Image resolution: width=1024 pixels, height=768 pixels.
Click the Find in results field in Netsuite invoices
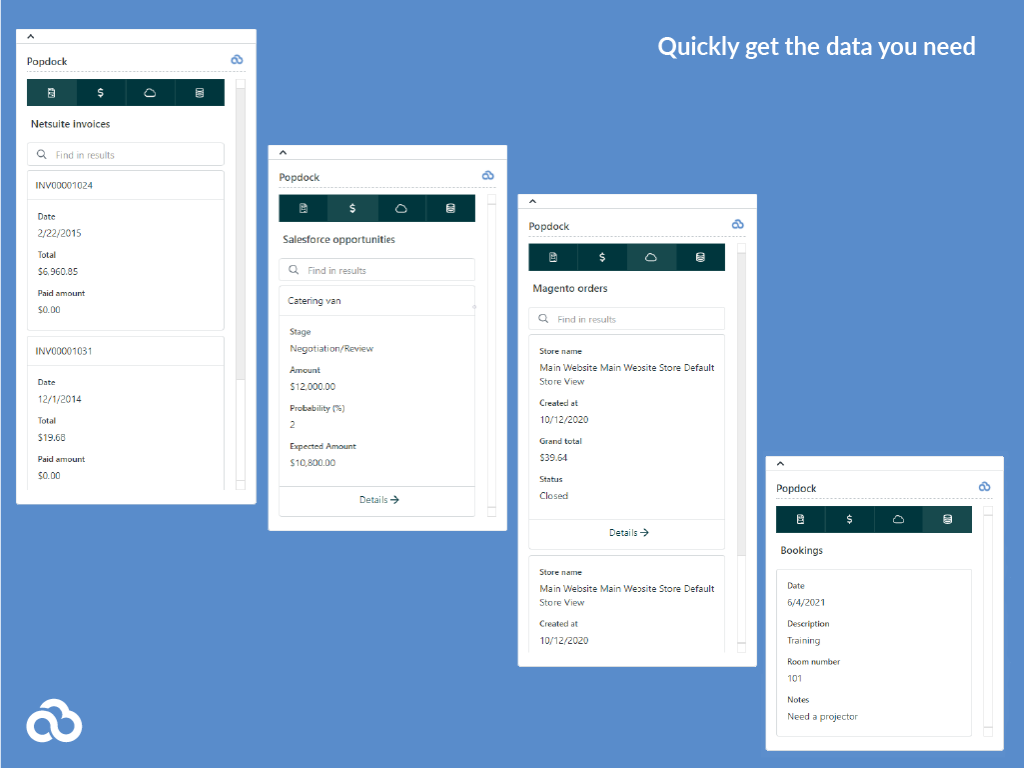pyautogui.click(x=125, y=154)
